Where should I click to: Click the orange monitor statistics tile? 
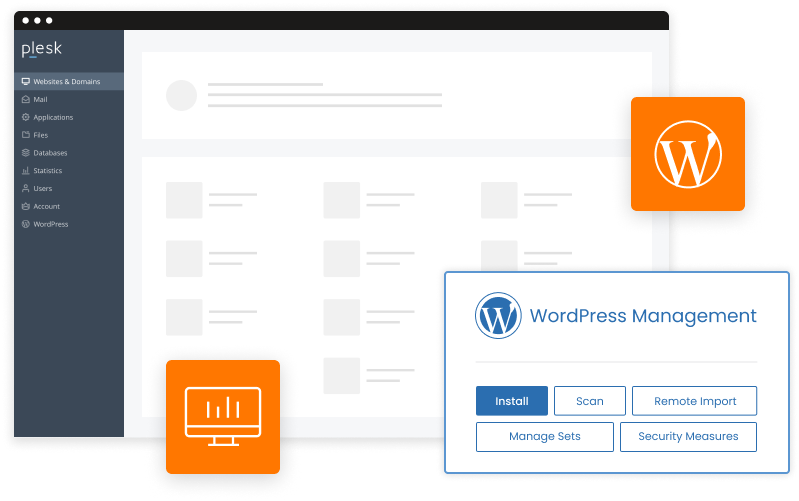click(223, 417)
